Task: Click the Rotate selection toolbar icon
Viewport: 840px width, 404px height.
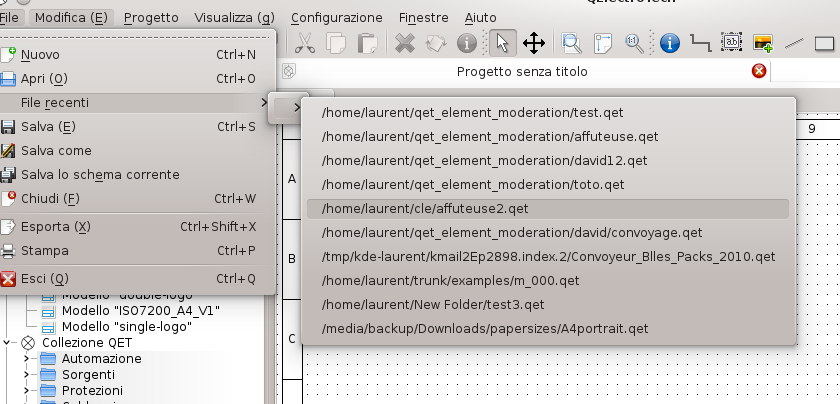Action: pyautogui.click(x=436, y=43)
